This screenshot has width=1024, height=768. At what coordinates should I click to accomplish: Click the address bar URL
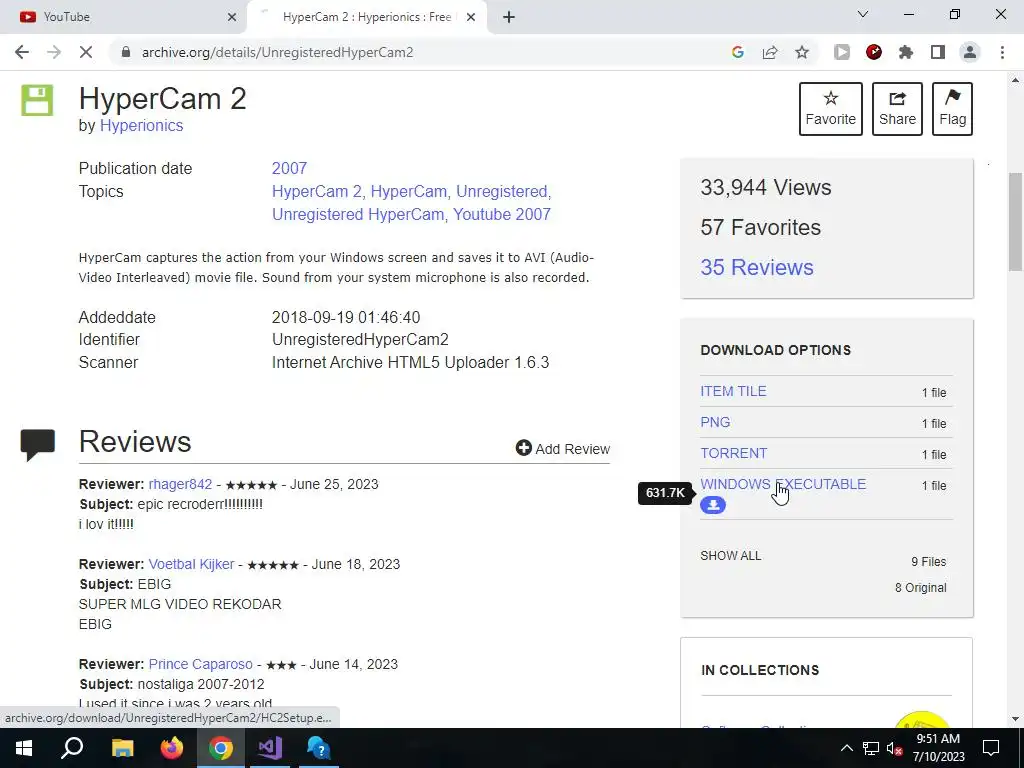point(278,52)
